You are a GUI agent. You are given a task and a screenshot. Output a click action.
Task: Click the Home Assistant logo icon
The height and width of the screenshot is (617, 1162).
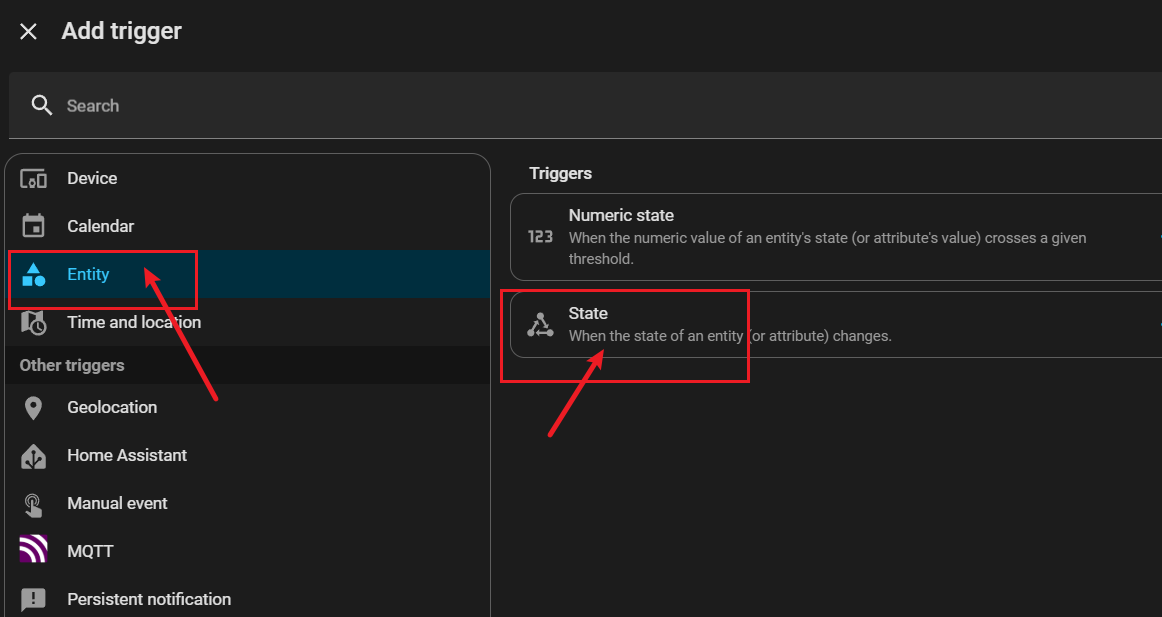coord(34,456)
